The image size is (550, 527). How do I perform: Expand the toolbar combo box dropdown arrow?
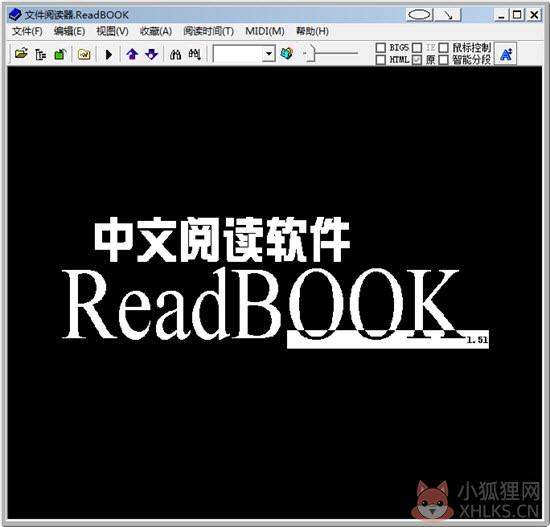click(x=269, y=54)
